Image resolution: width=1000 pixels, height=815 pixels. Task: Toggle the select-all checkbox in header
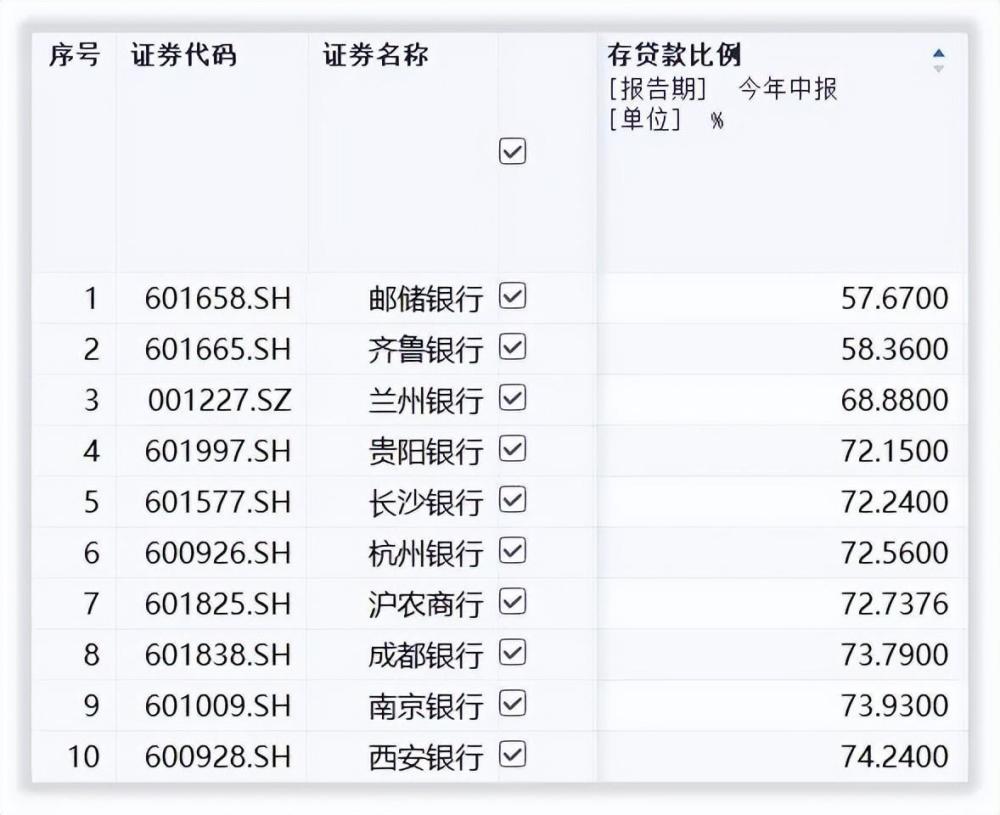coord(512,152)
